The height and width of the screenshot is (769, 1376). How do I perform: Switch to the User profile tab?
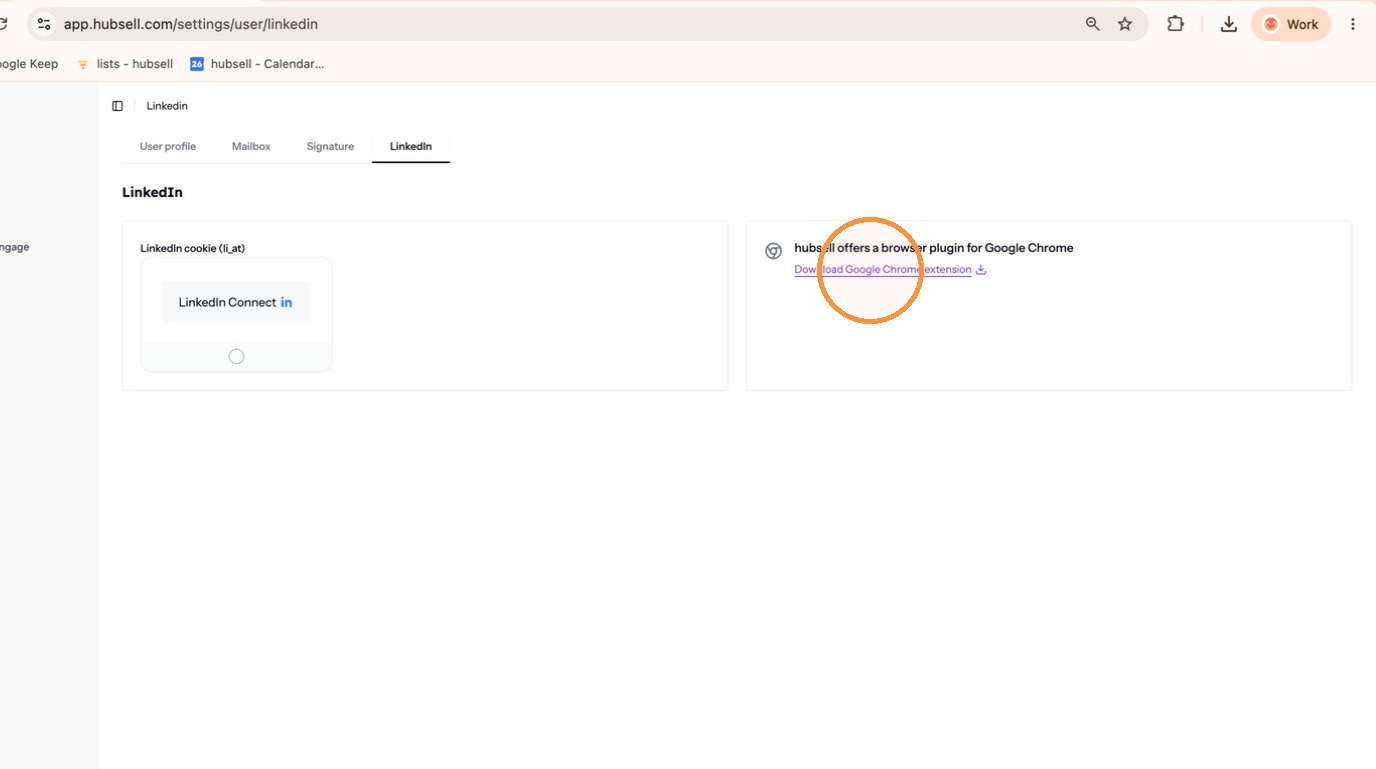168,146
